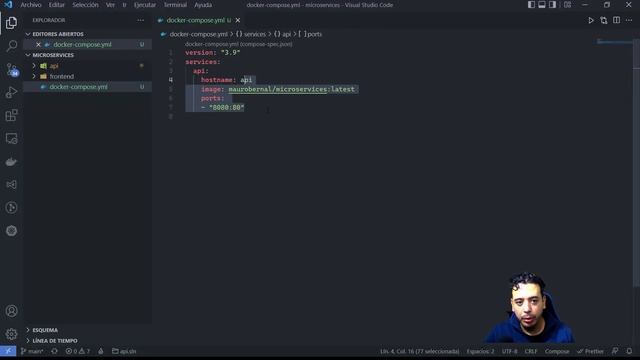The image size is (640, 360).
Task: Open the errors and warnings counter
Action: click(x=78, y=351)
